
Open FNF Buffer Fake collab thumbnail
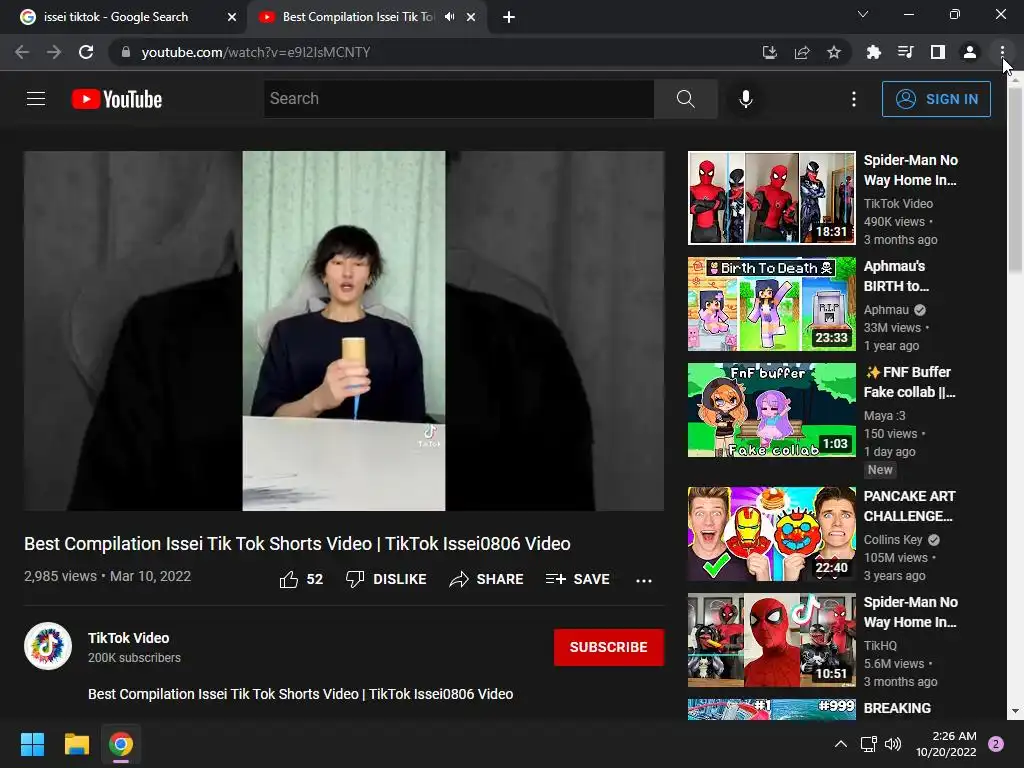pyautogui.click(x=771, y=410)
